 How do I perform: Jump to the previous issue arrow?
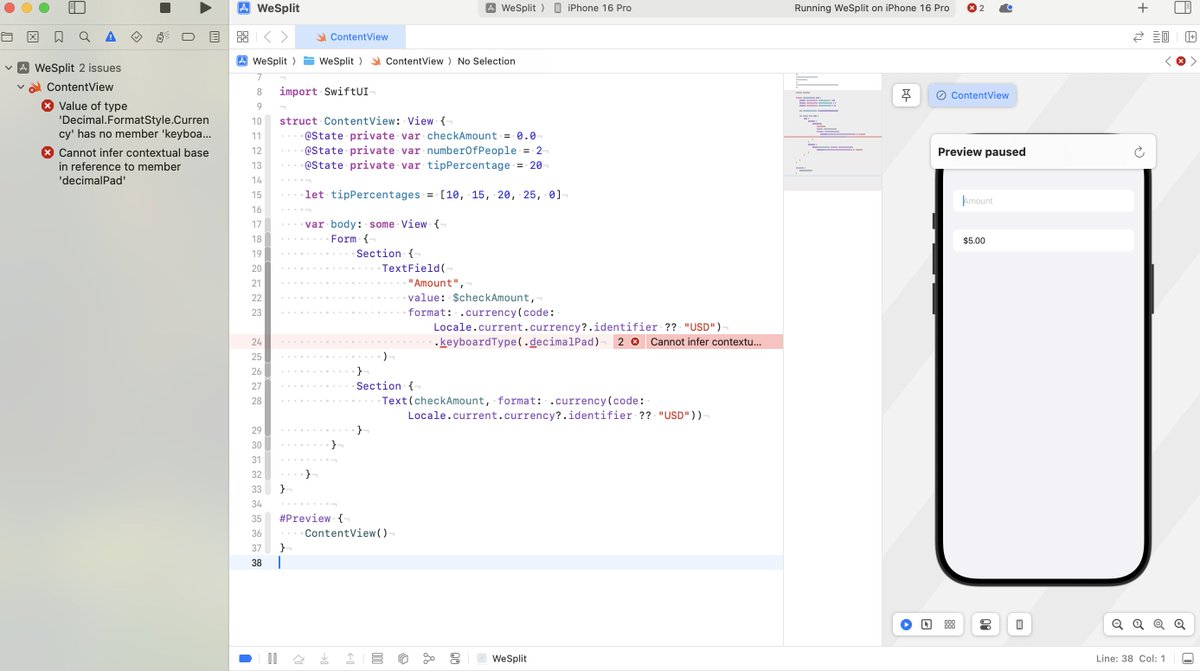click(x=1168, y=61)
